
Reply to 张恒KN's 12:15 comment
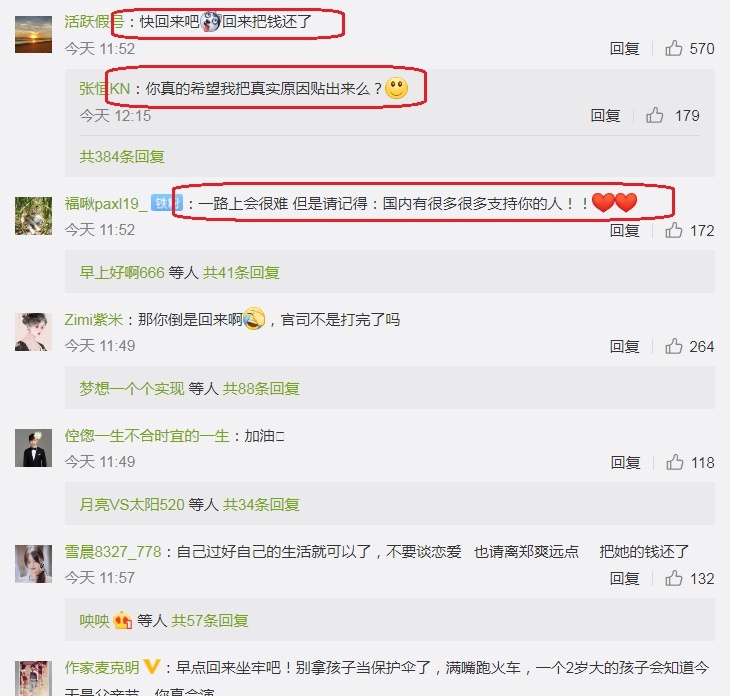[605, 115]
